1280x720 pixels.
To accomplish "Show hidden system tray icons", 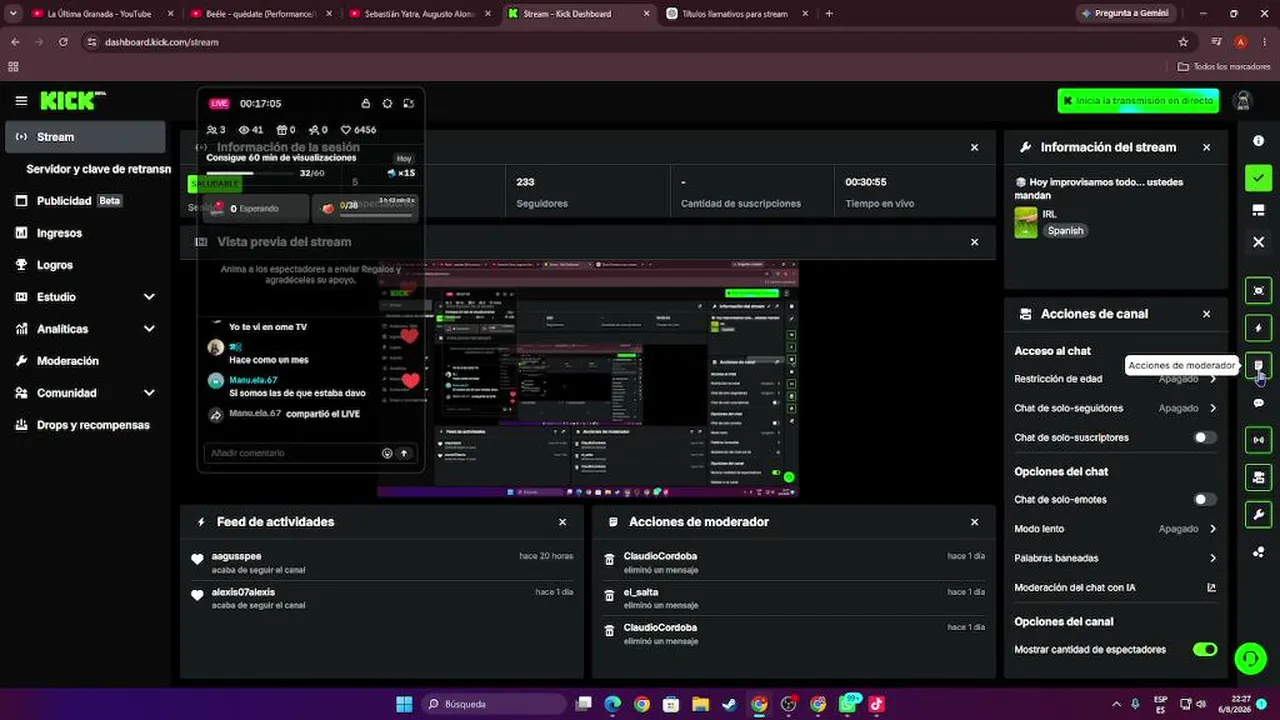I will tap(1117, 704).
